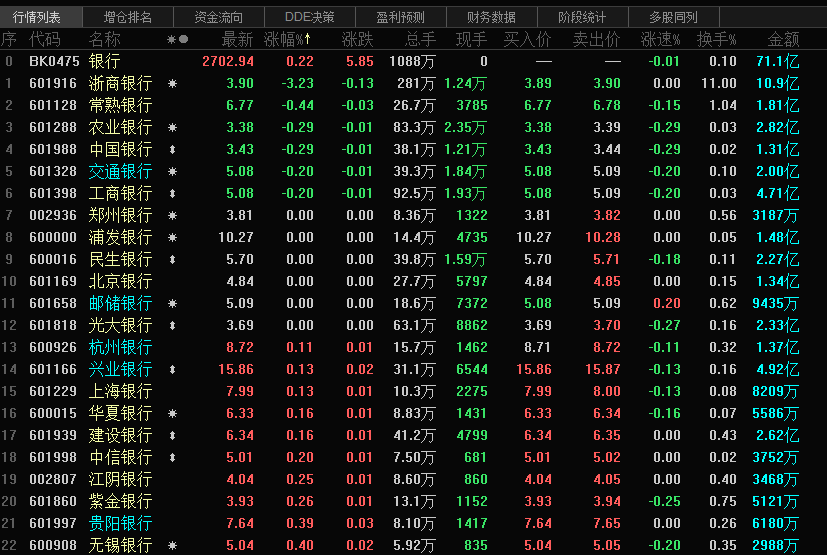The height and width of the screenshot is (555, 827).
Task: Click latest price 2702.94
Action: [x=228, y=61]
